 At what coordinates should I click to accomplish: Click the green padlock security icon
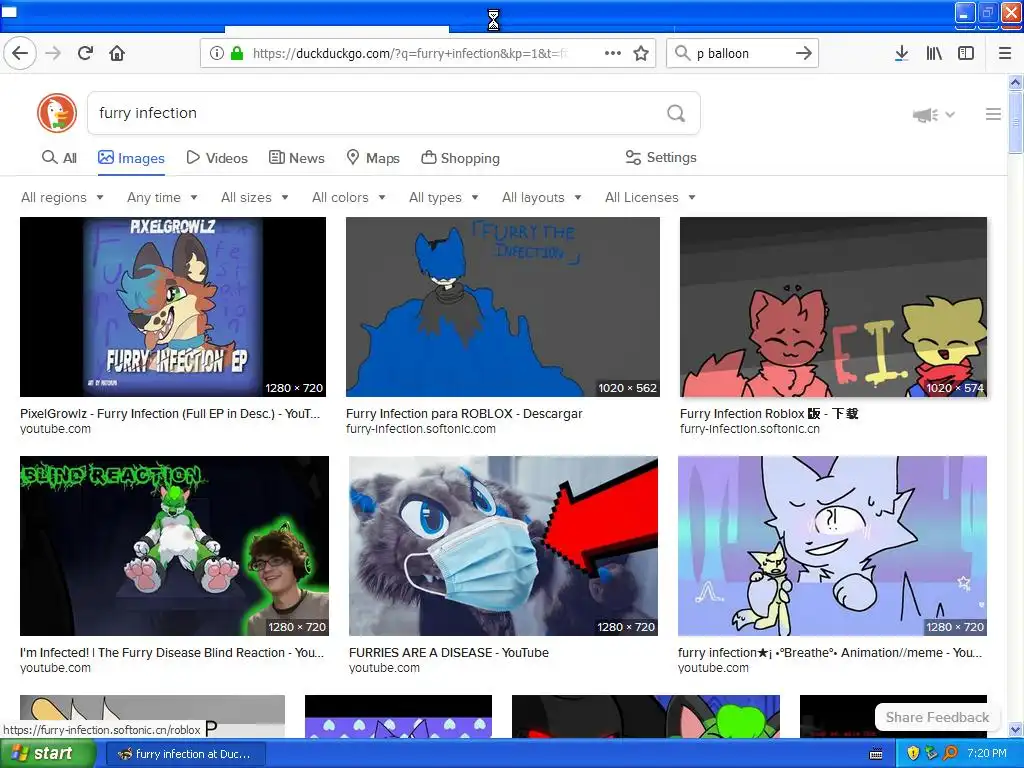[237, 53]
